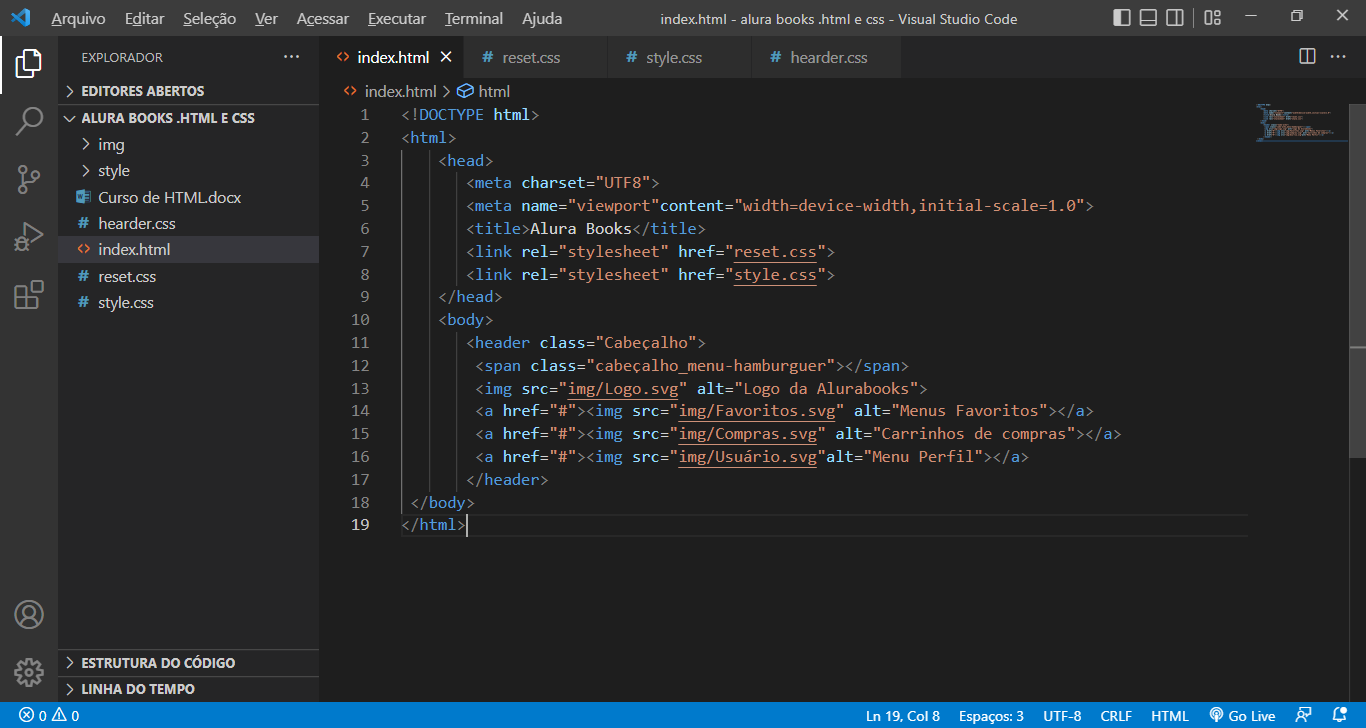
Task: Expand the Linha do Tempo section
Action: pos(188,689)
